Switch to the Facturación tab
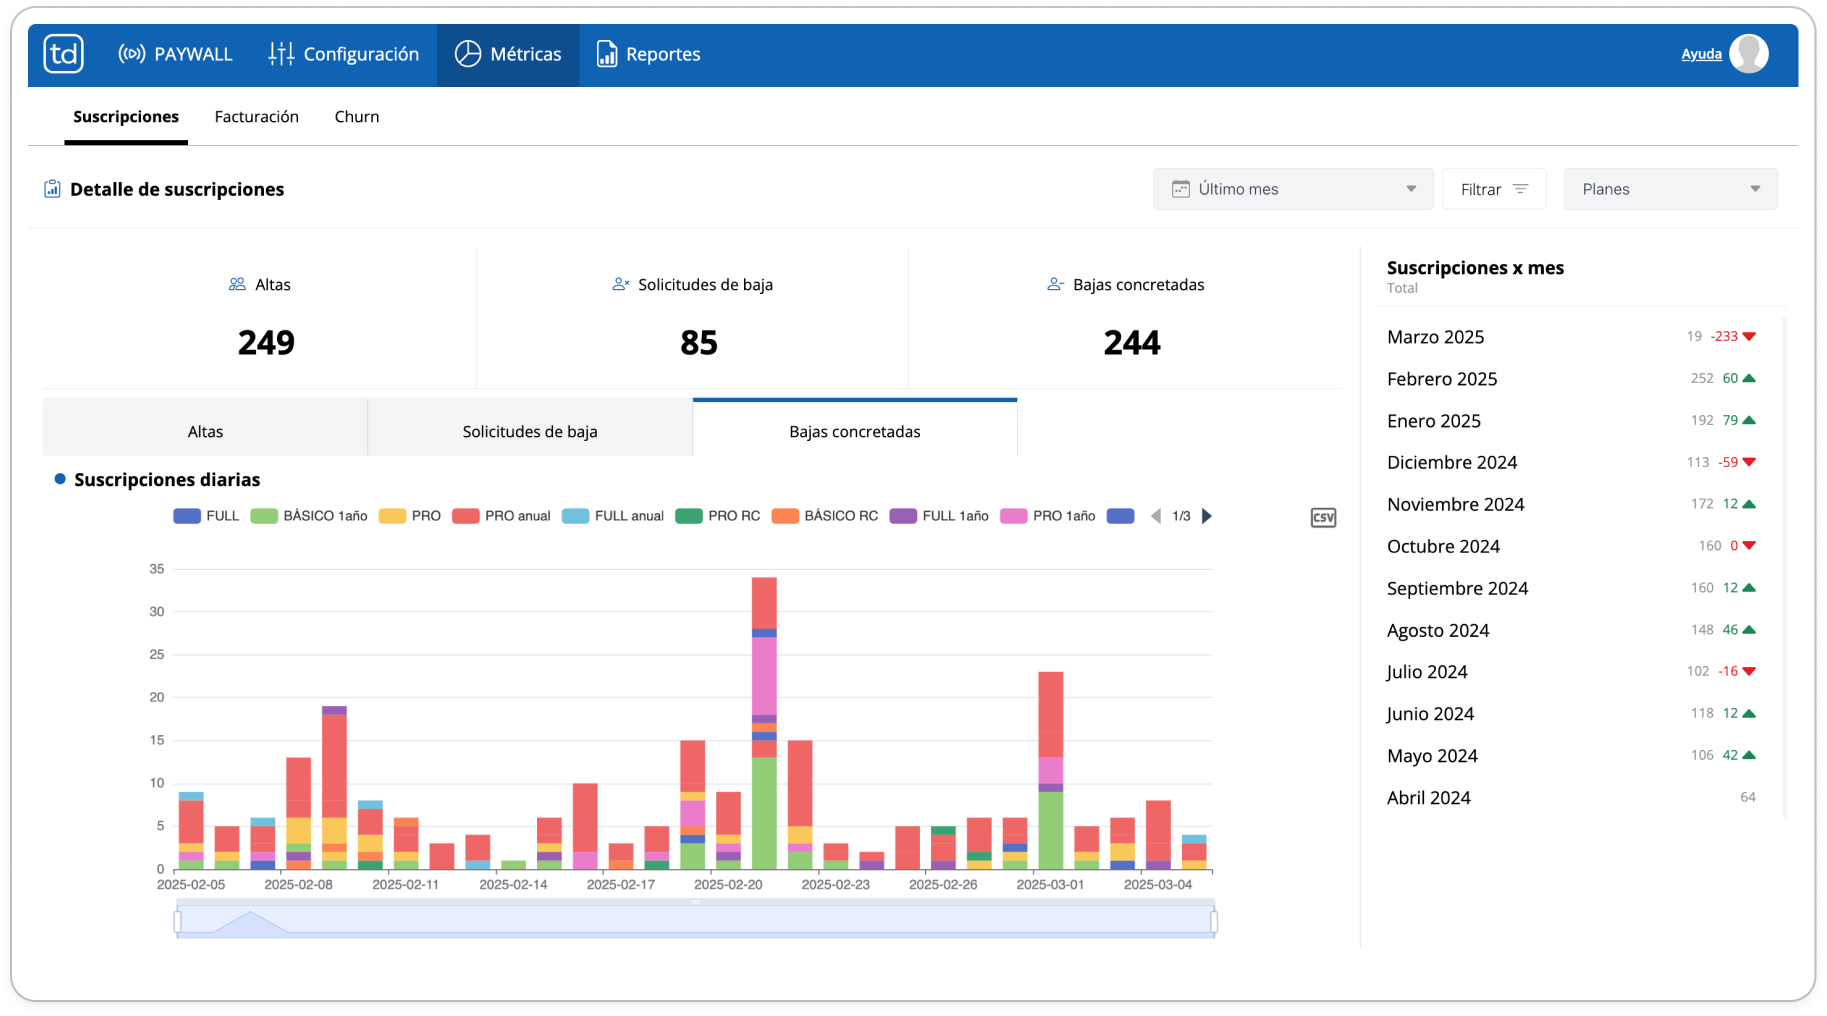Viewport: 1827px width, 1016px height. pyautogui.click(x=257, y=117)
